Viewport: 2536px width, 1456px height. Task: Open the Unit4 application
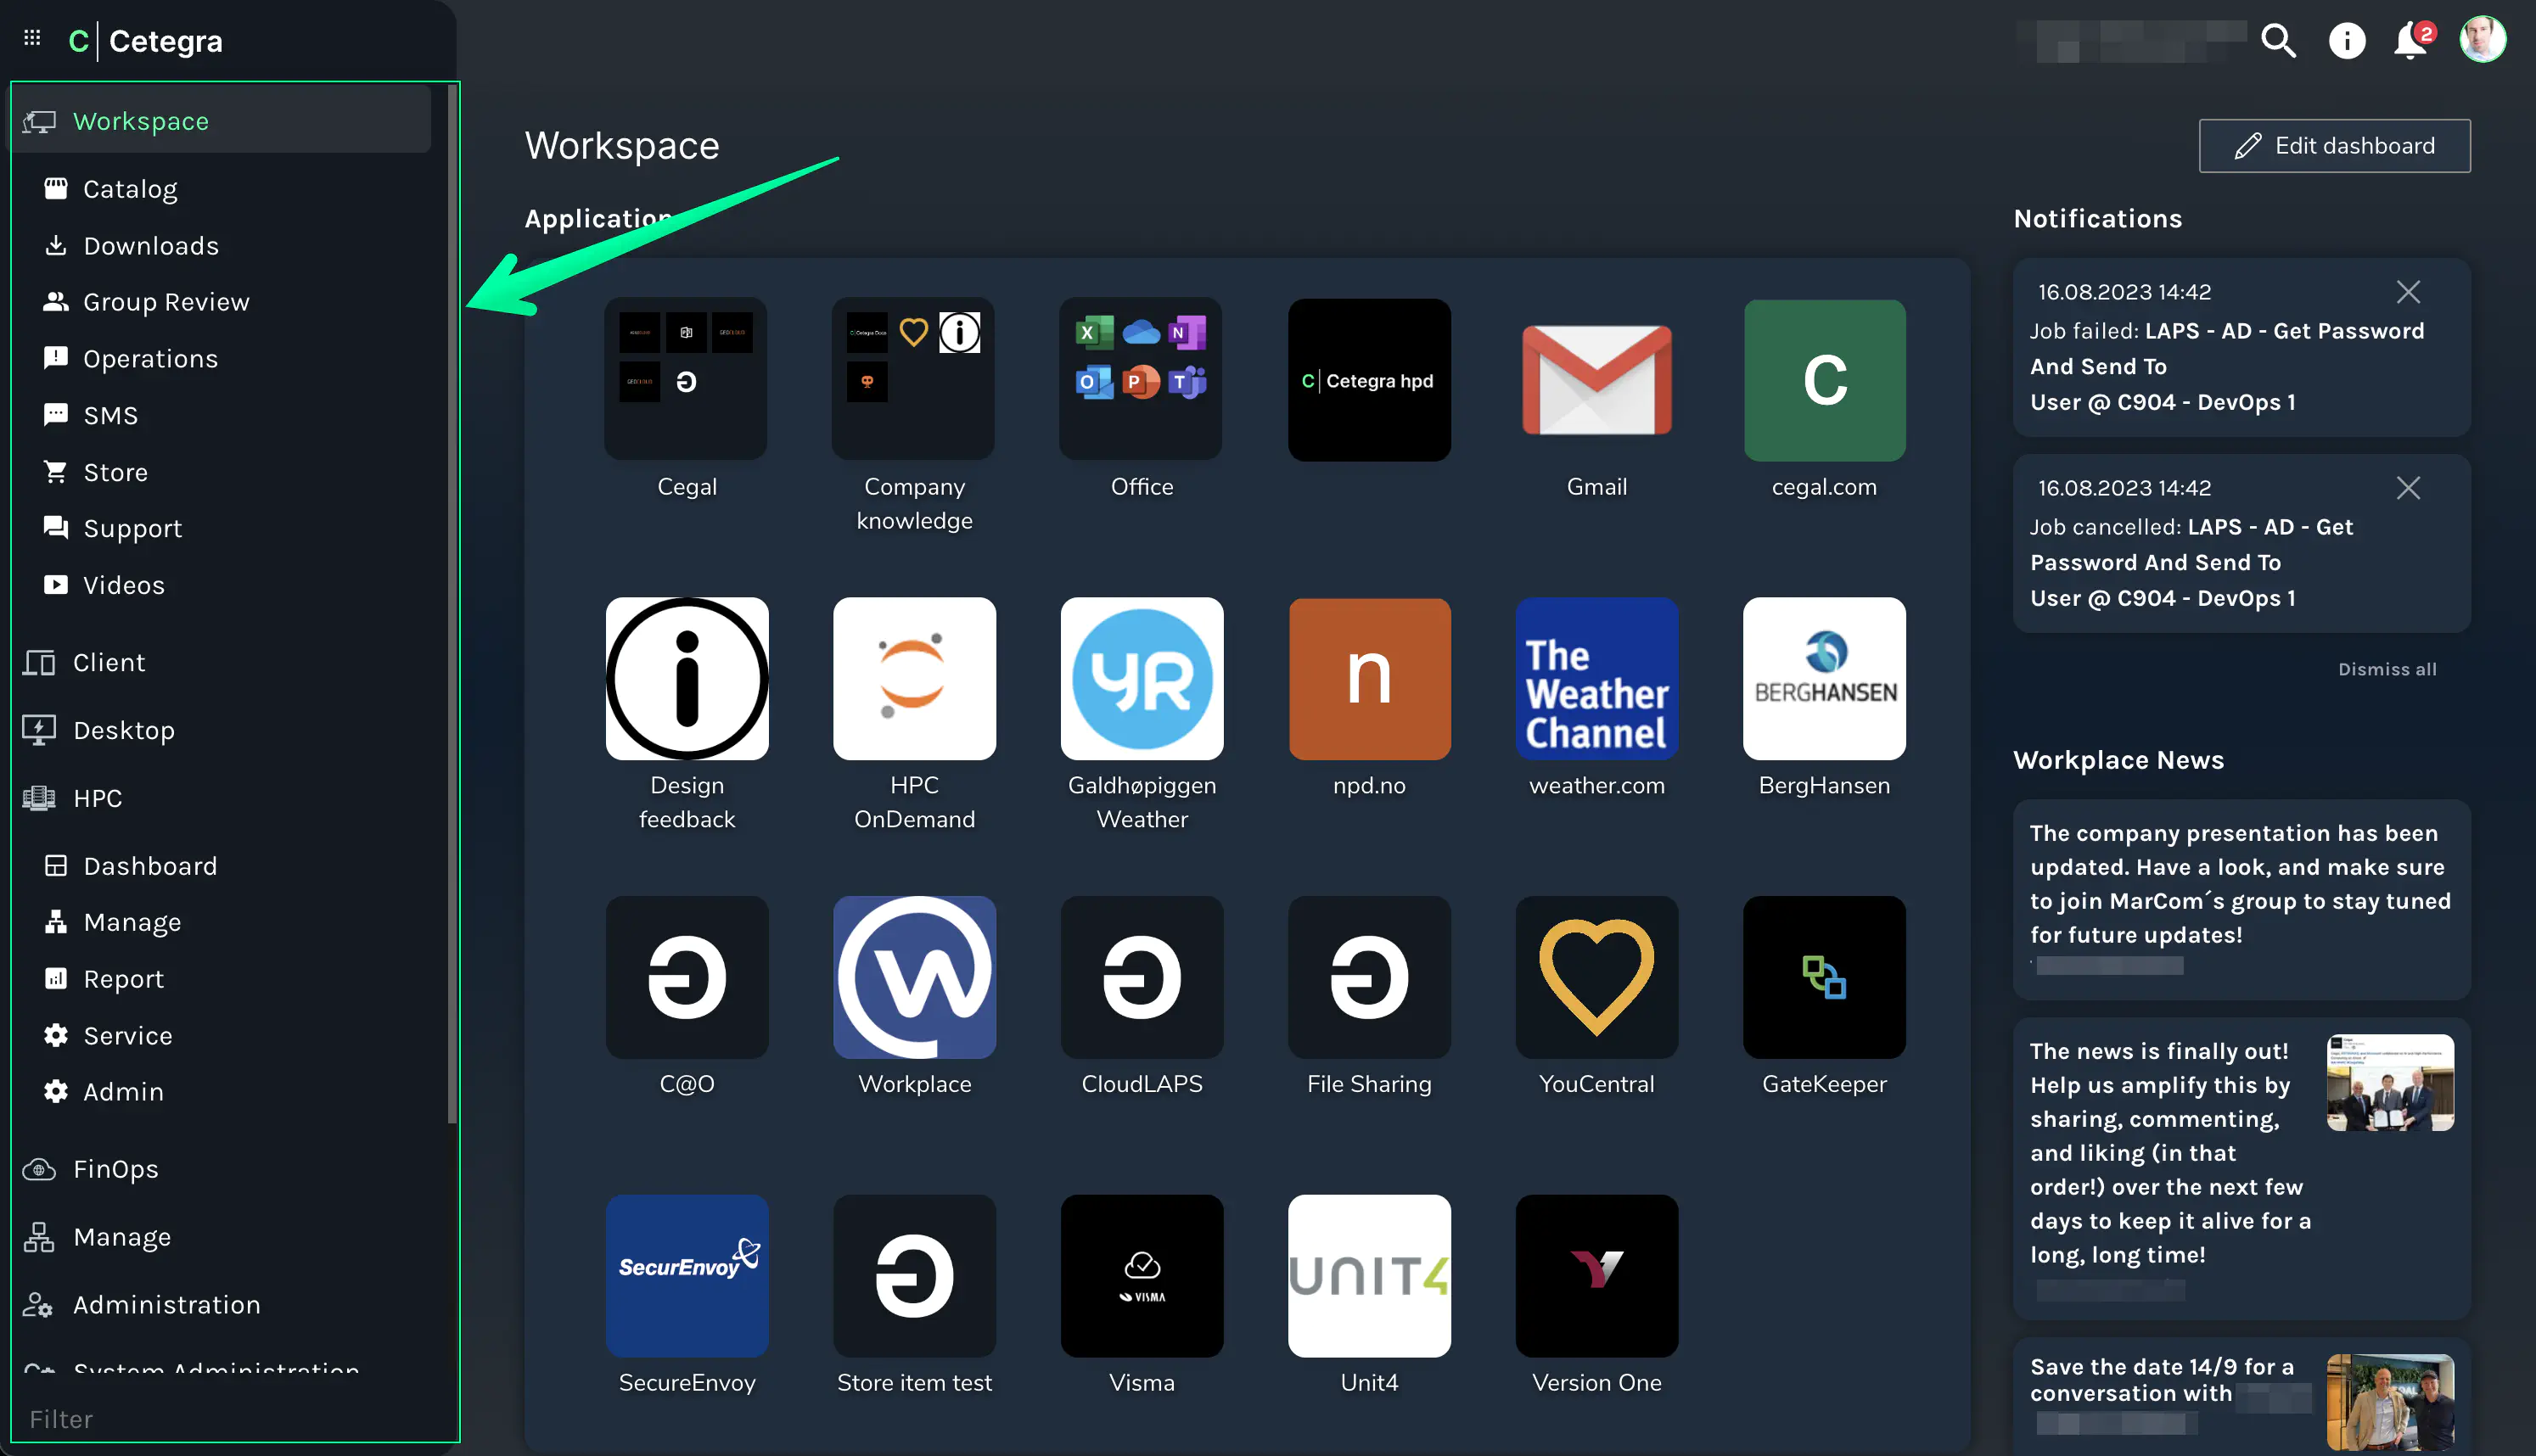1369,1276
